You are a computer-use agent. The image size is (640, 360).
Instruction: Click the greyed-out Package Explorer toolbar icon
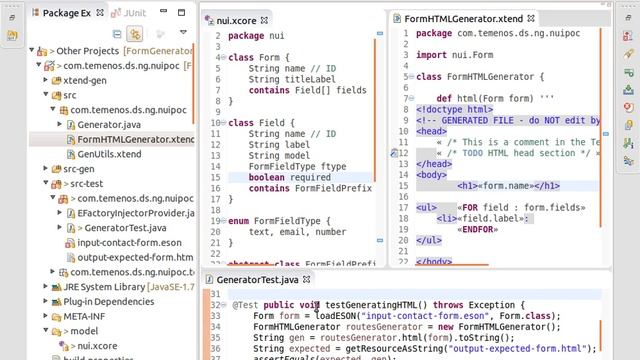160,34
